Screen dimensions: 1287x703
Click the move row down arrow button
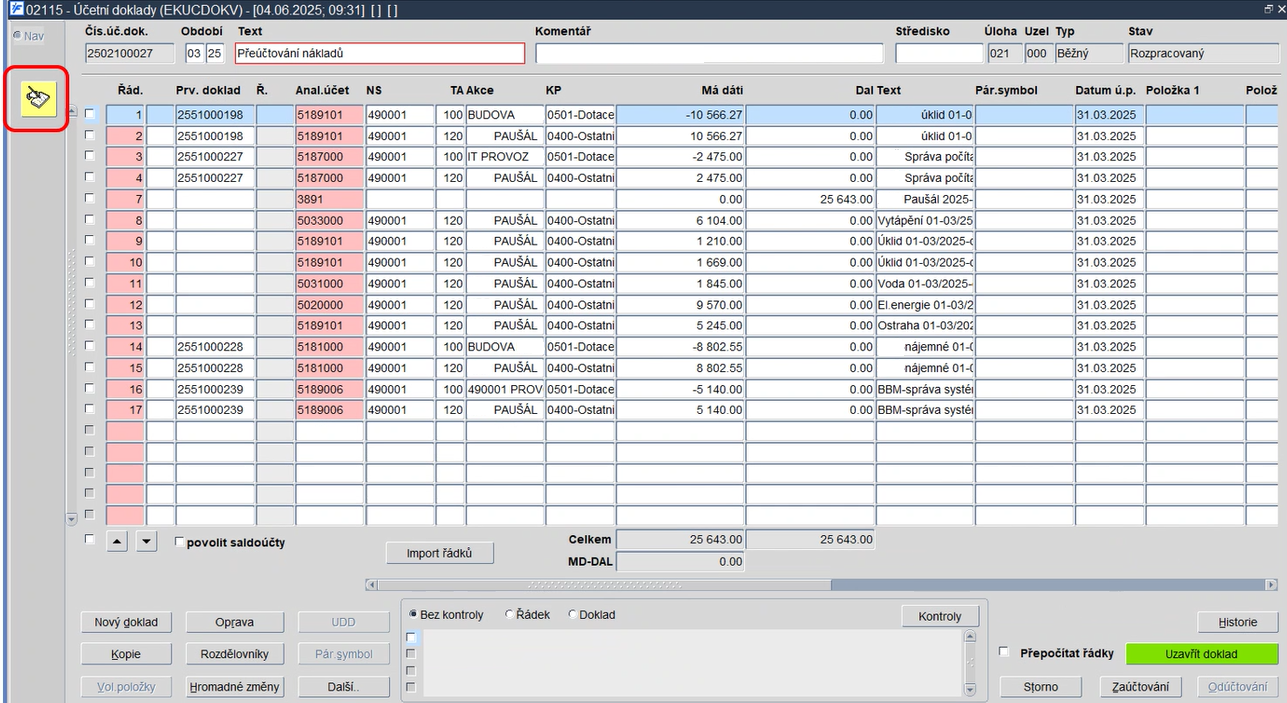[147, 542]
